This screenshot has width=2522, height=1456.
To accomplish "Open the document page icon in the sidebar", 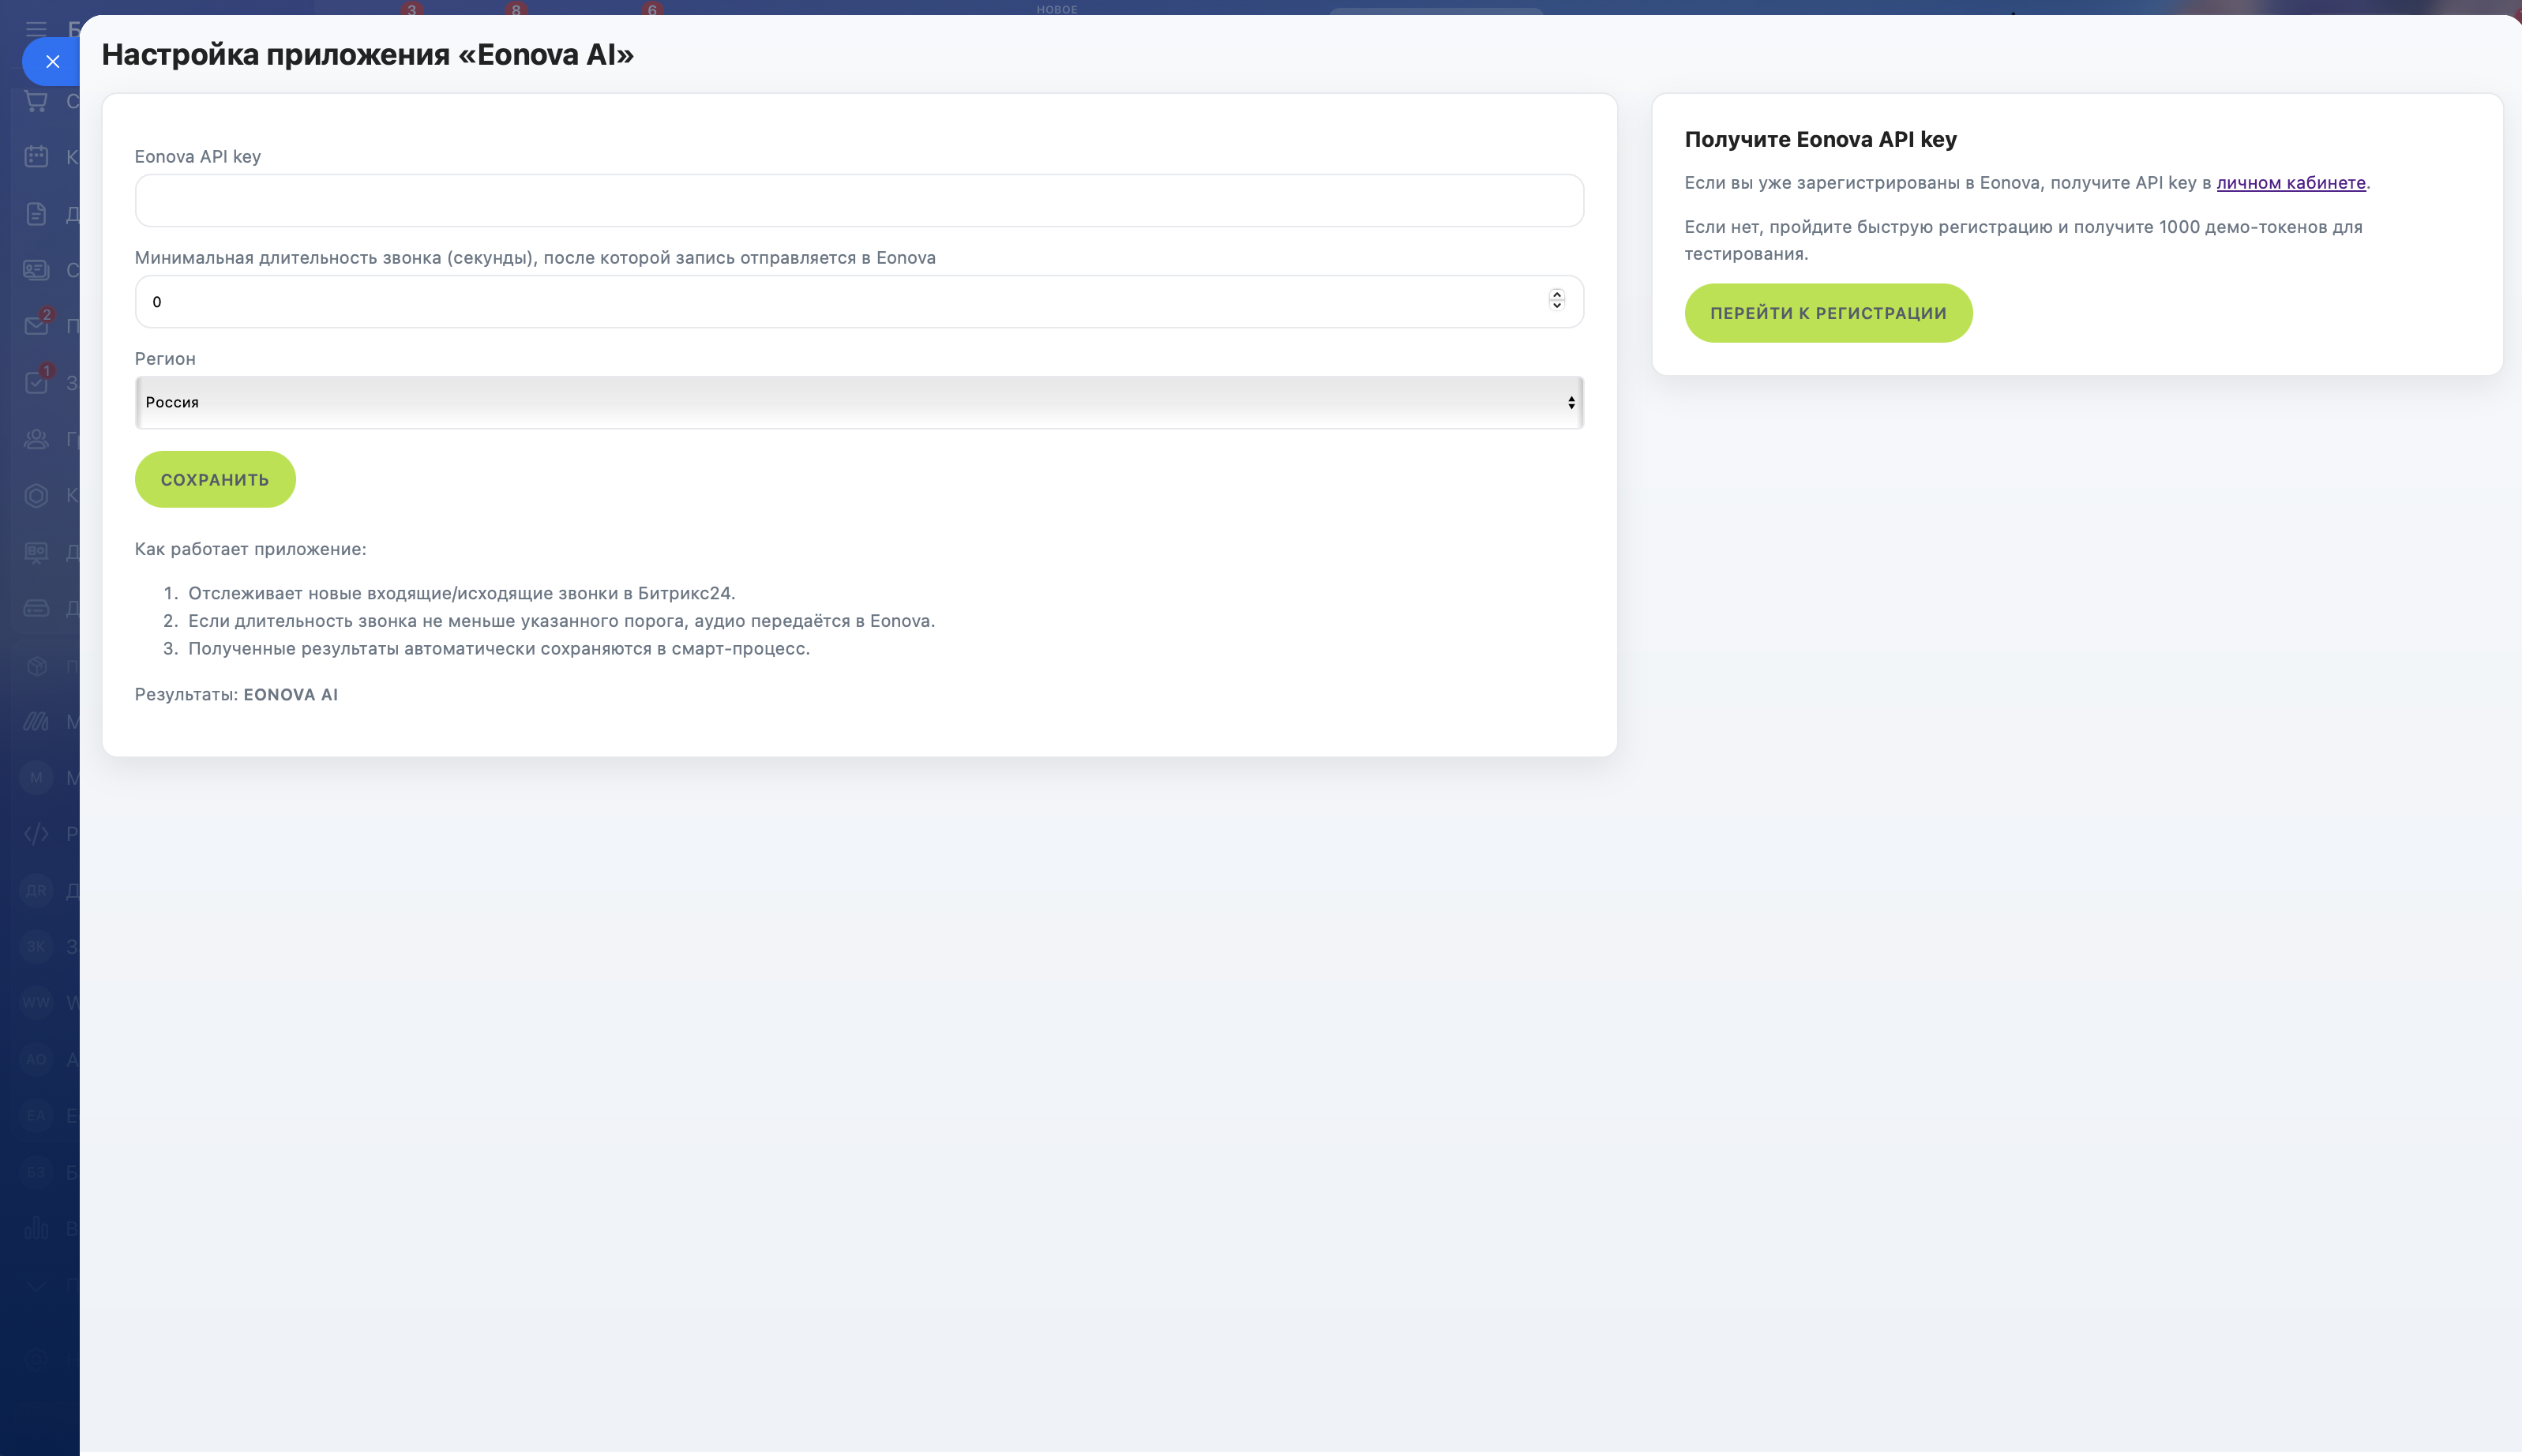I will (x=36, y=213).
